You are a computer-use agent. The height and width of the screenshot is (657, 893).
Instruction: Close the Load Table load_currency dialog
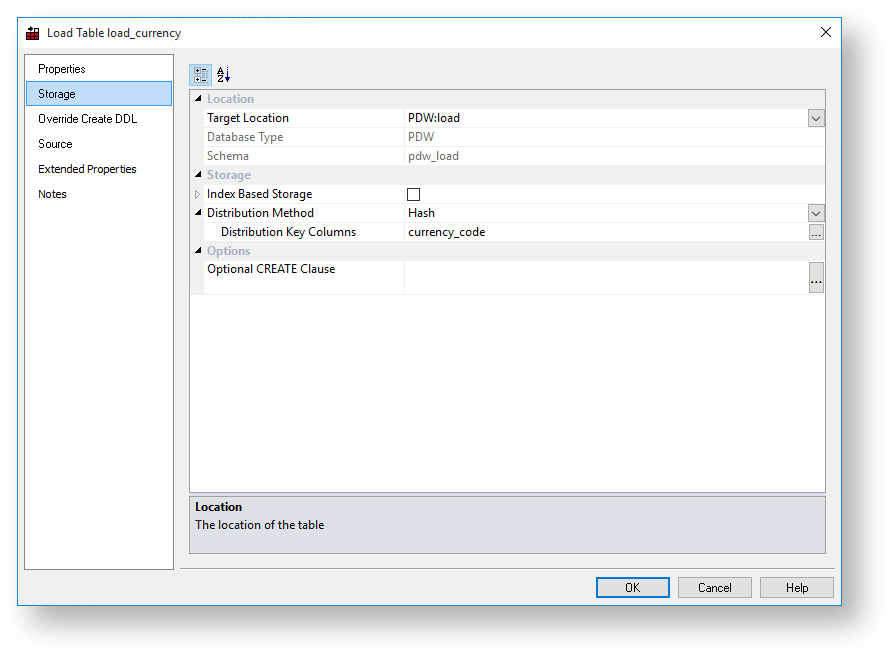(825, 32)
